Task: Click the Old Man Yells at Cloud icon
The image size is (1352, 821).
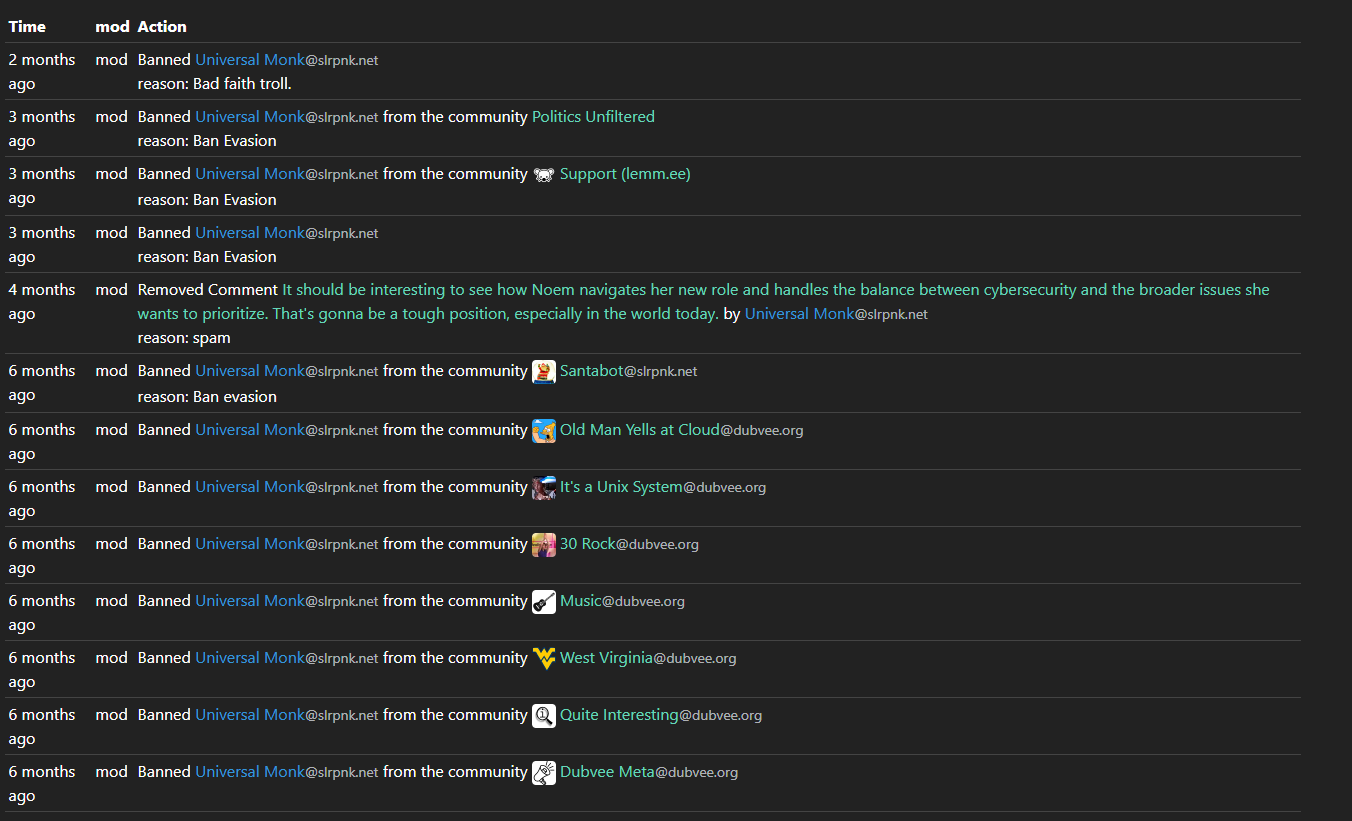Action: (x=544, y=430)
